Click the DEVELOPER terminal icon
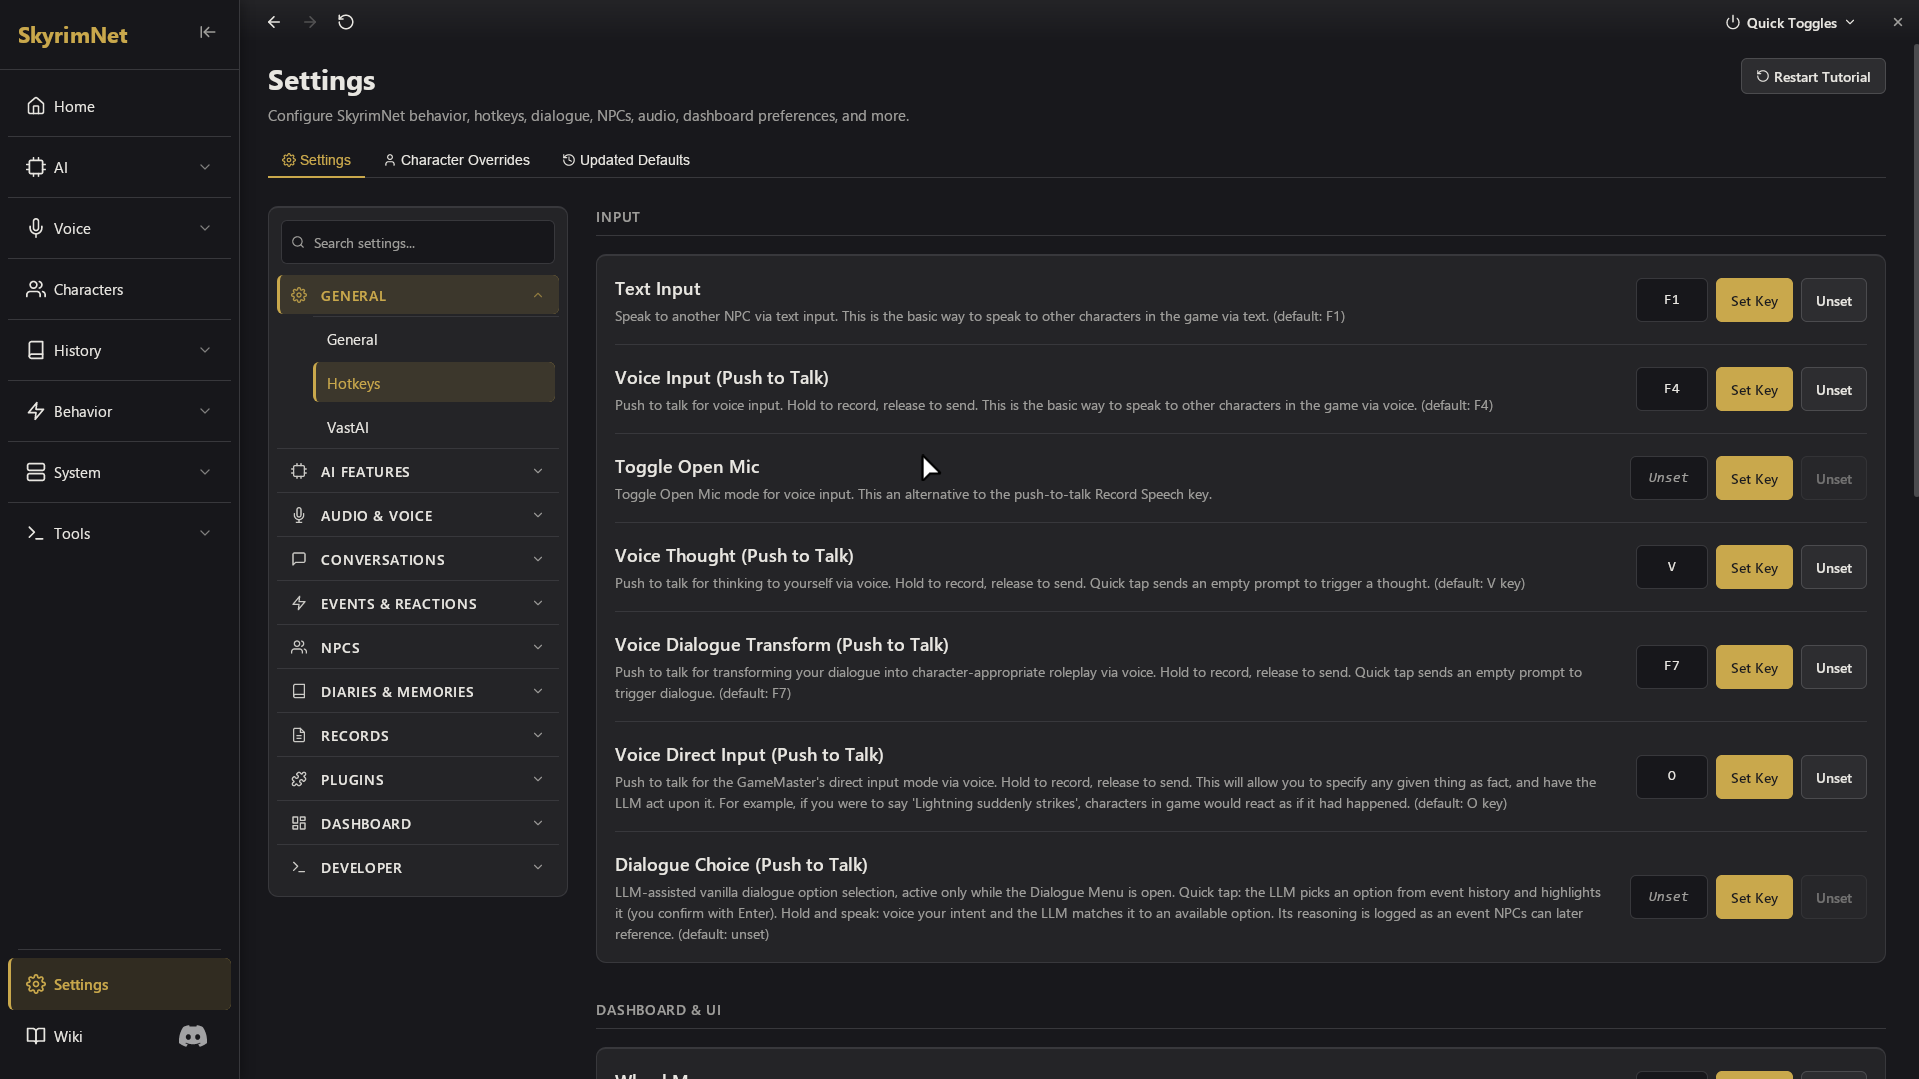This screenshot has width=1919, height=1079. point(299,867)
